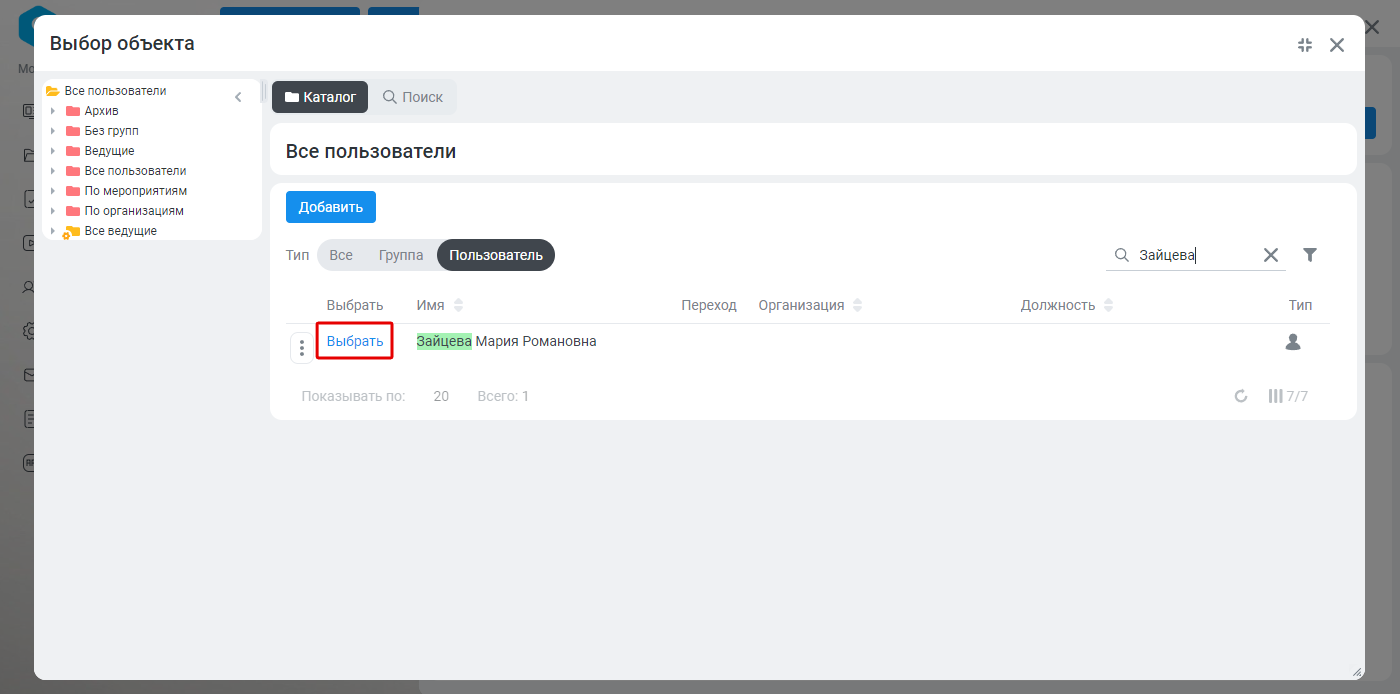Click the Добавить button
1400x694 pixels.
pyautogui.click(x=331, y=207)
